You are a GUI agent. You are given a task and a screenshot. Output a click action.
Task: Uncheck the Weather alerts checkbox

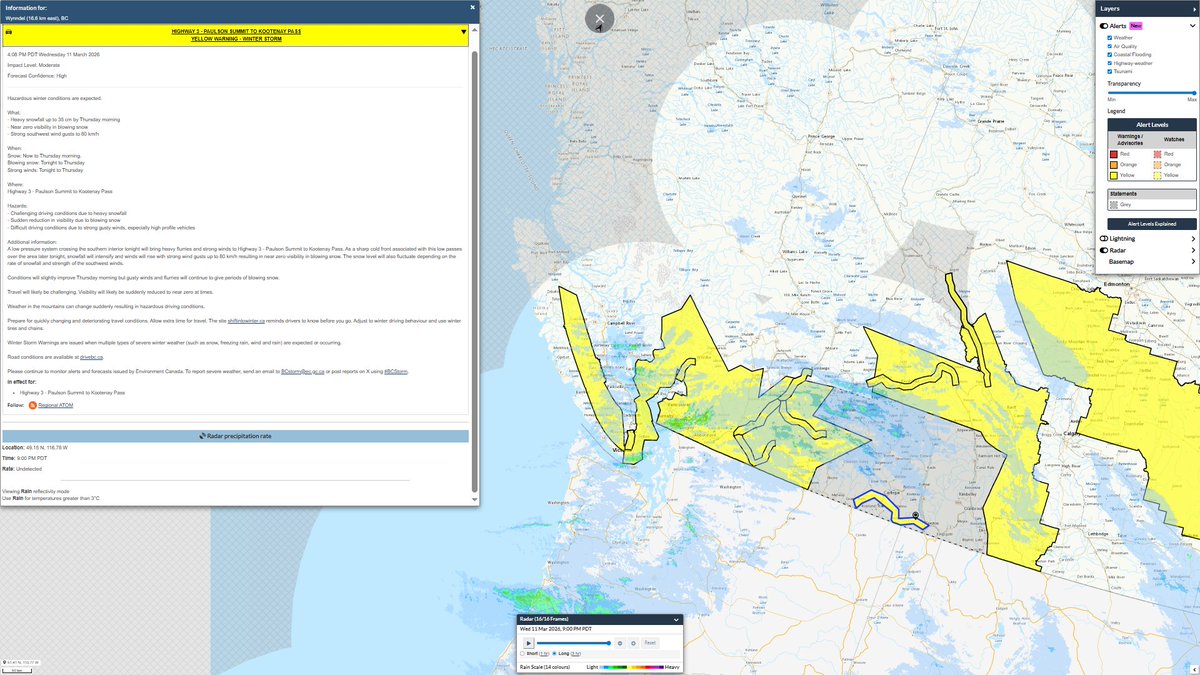point(1110,37)
